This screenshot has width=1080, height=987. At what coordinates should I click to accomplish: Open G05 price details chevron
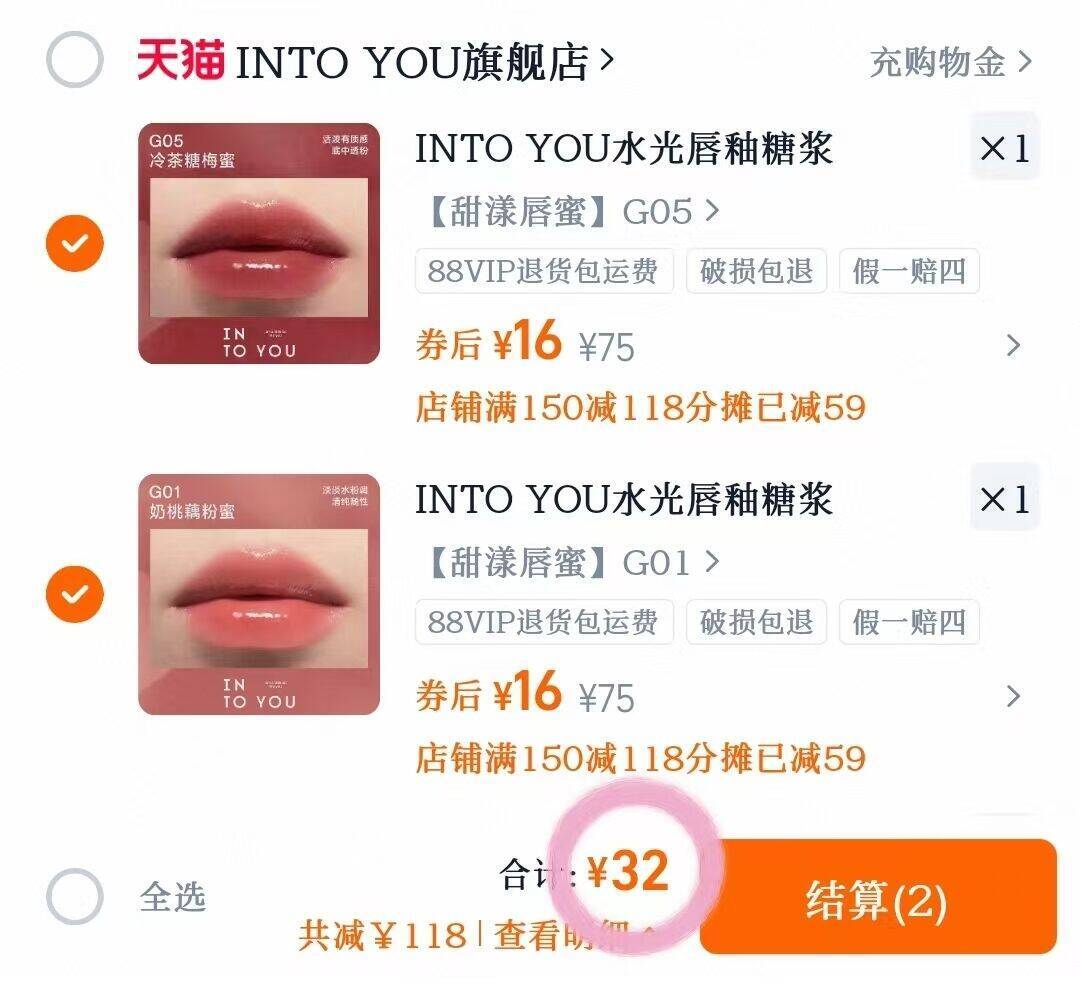(1012, 345)
